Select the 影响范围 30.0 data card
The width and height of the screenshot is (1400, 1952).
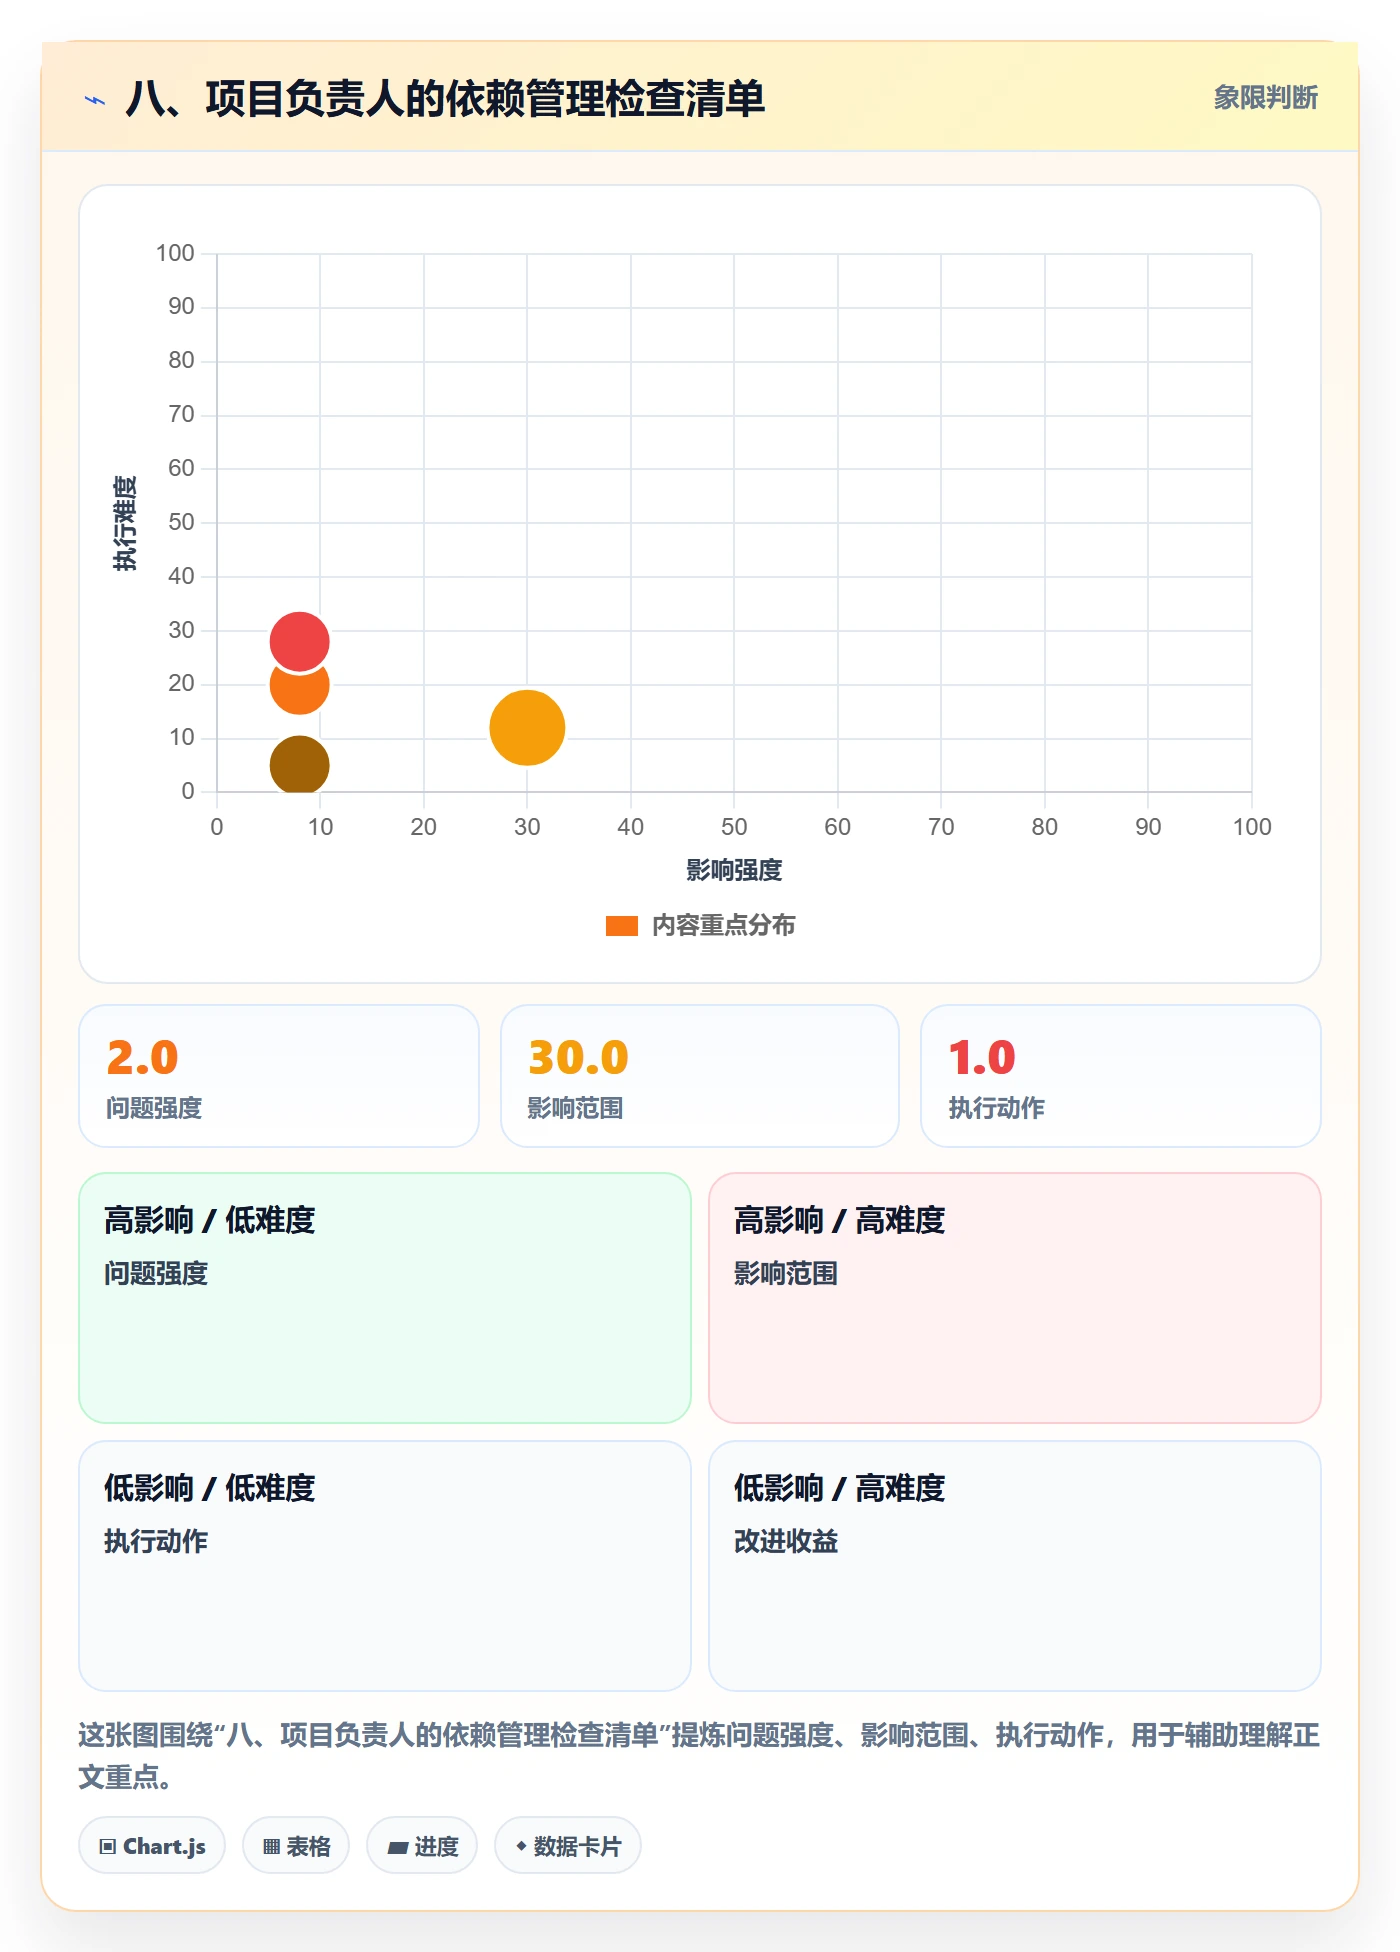700,1076
